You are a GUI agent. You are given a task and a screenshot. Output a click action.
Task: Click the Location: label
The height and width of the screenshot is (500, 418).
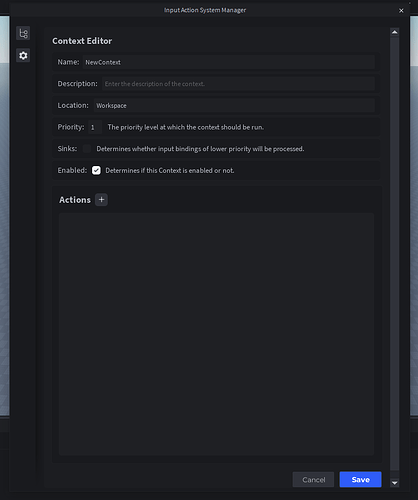coord(73,106)
